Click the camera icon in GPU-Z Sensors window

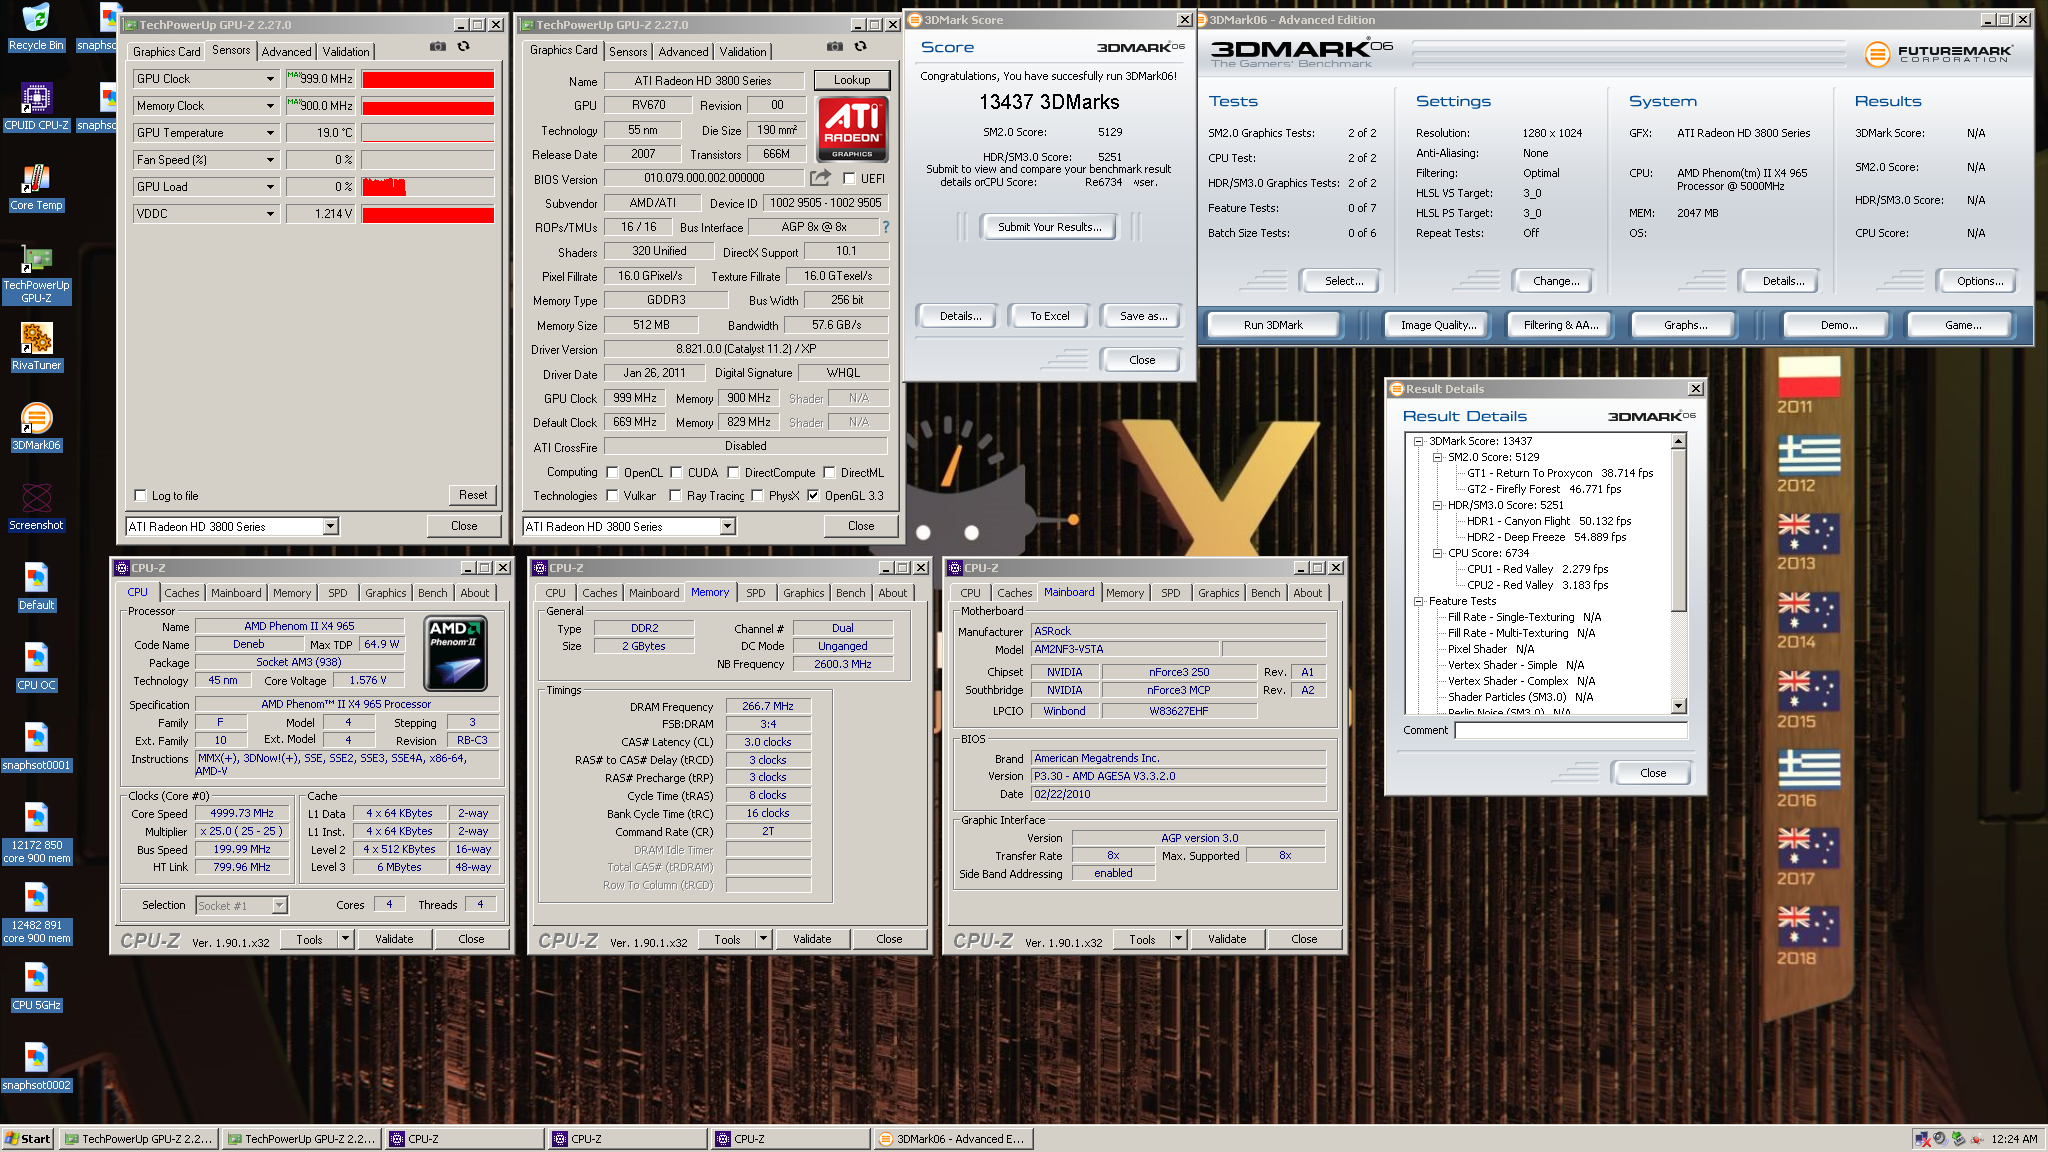(x=438, y=47)
